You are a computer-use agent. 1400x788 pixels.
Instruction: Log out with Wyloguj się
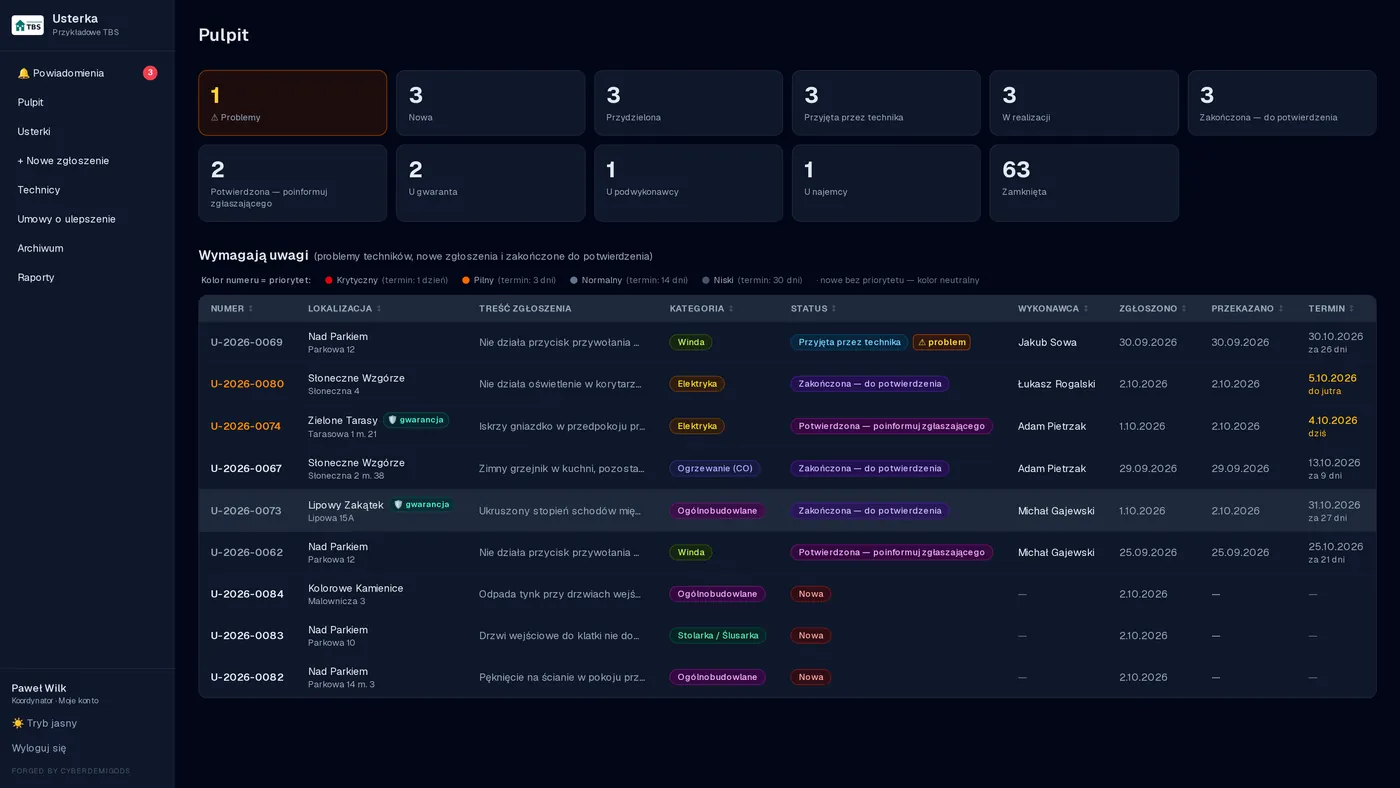click(39, 748)
